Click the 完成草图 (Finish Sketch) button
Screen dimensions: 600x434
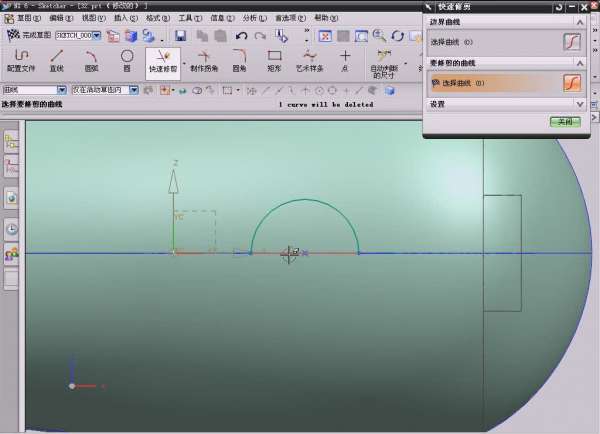point(29,35)
